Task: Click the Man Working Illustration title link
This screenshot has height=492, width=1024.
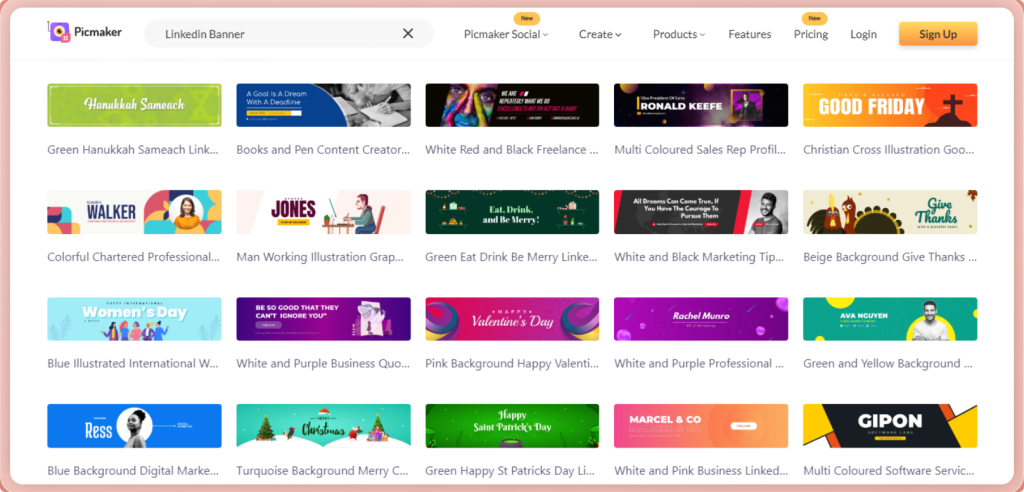Action: point(323,257)
